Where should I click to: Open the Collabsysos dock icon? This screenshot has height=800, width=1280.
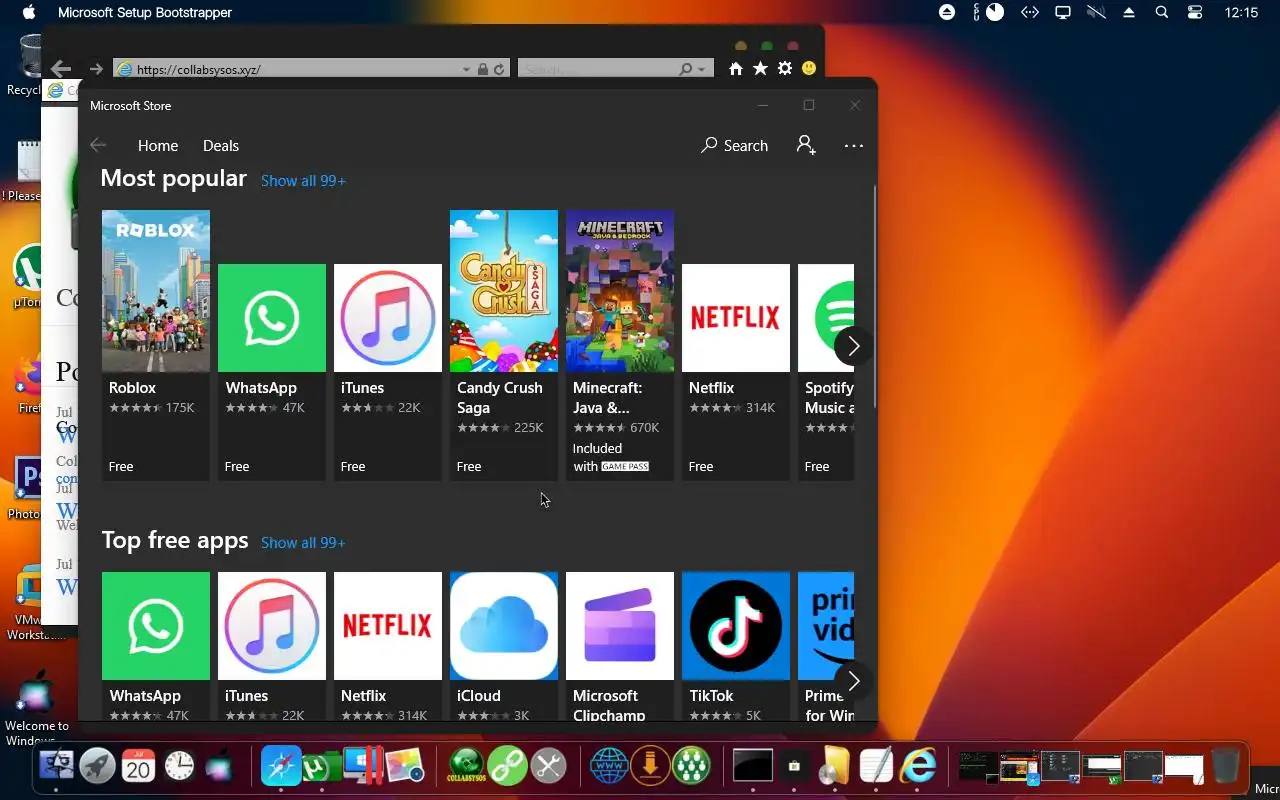point(467,766)
